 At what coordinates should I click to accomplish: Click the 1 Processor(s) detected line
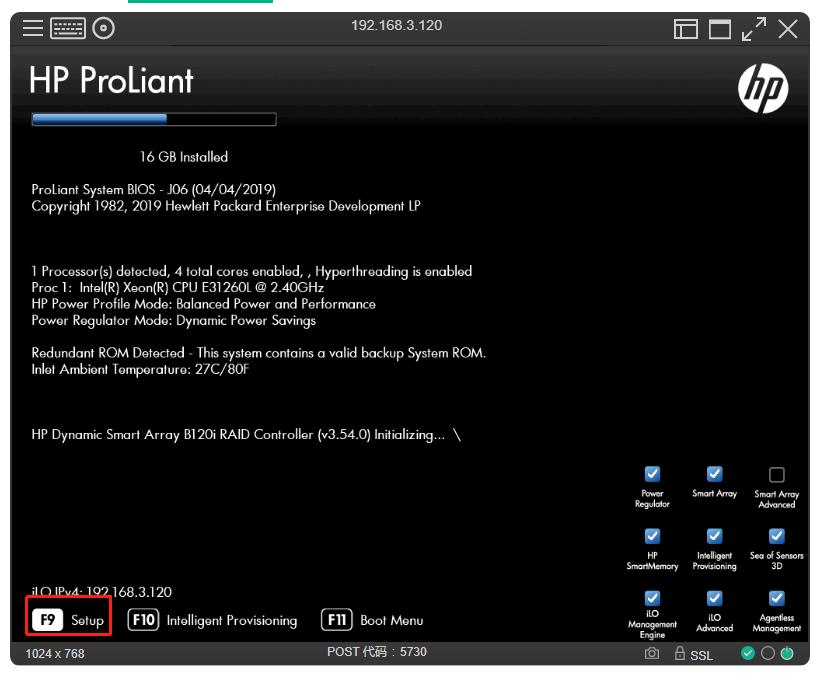point(251,271)
